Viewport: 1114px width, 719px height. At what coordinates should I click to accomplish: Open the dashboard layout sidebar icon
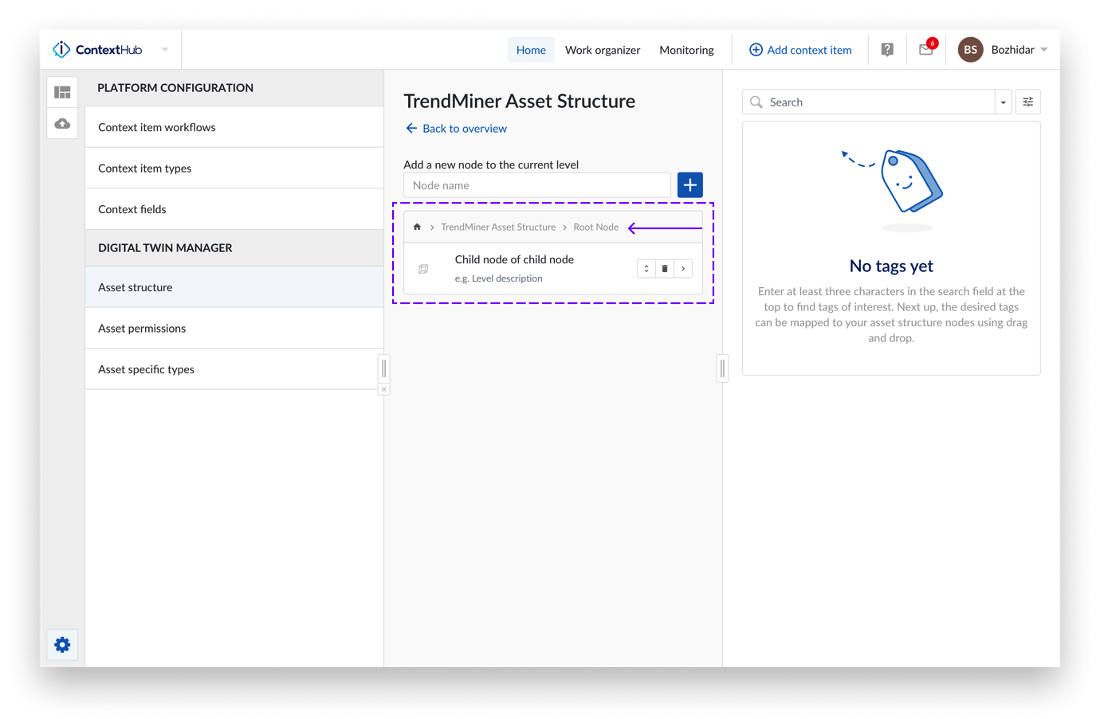(x=62, y=93)
